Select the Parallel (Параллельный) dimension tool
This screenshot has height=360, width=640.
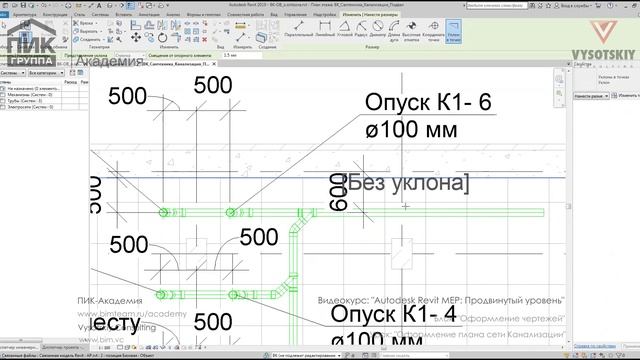(298, 29)
